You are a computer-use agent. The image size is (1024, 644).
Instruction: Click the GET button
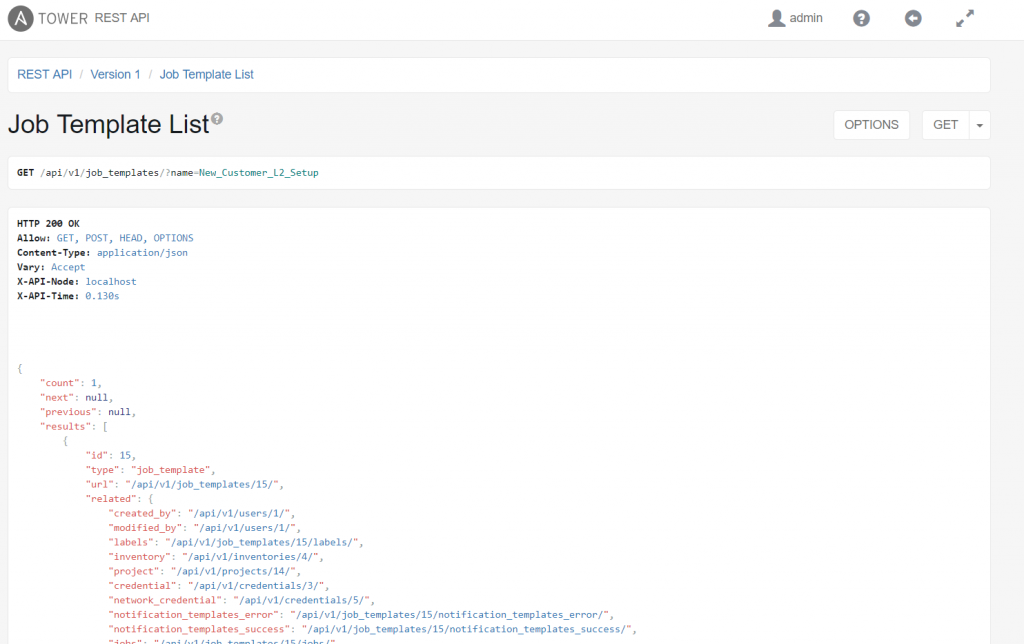(x=944, y=124)
